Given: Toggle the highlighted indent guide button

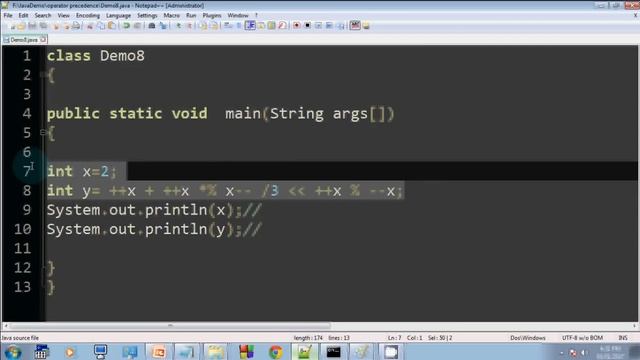Looking at the screenshot, I should click(250, 26).
